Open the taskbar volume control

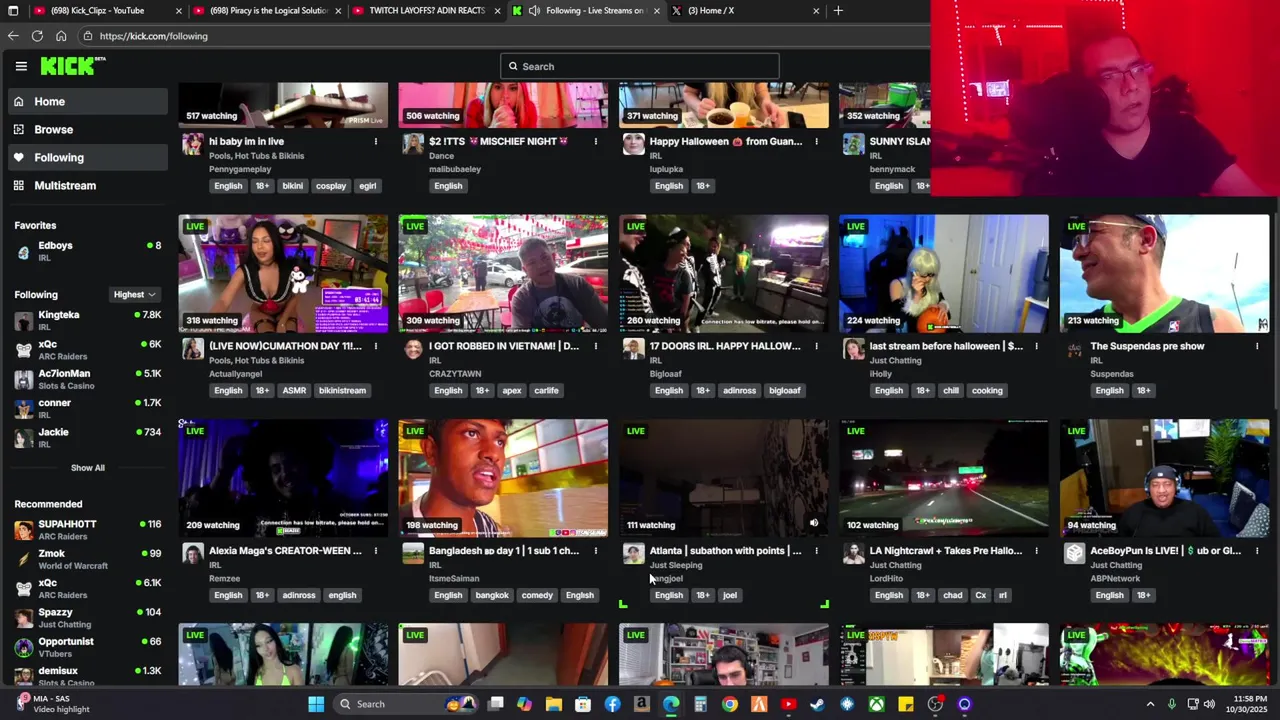coord(1209,704)
